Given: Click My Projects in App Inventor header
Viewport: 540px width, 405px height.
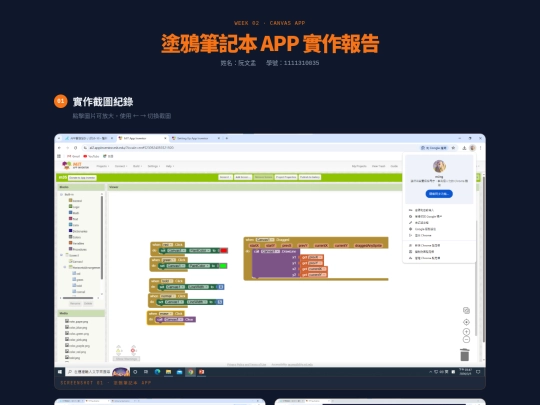Looking at the screenshot, I should (x=359, y=166).
